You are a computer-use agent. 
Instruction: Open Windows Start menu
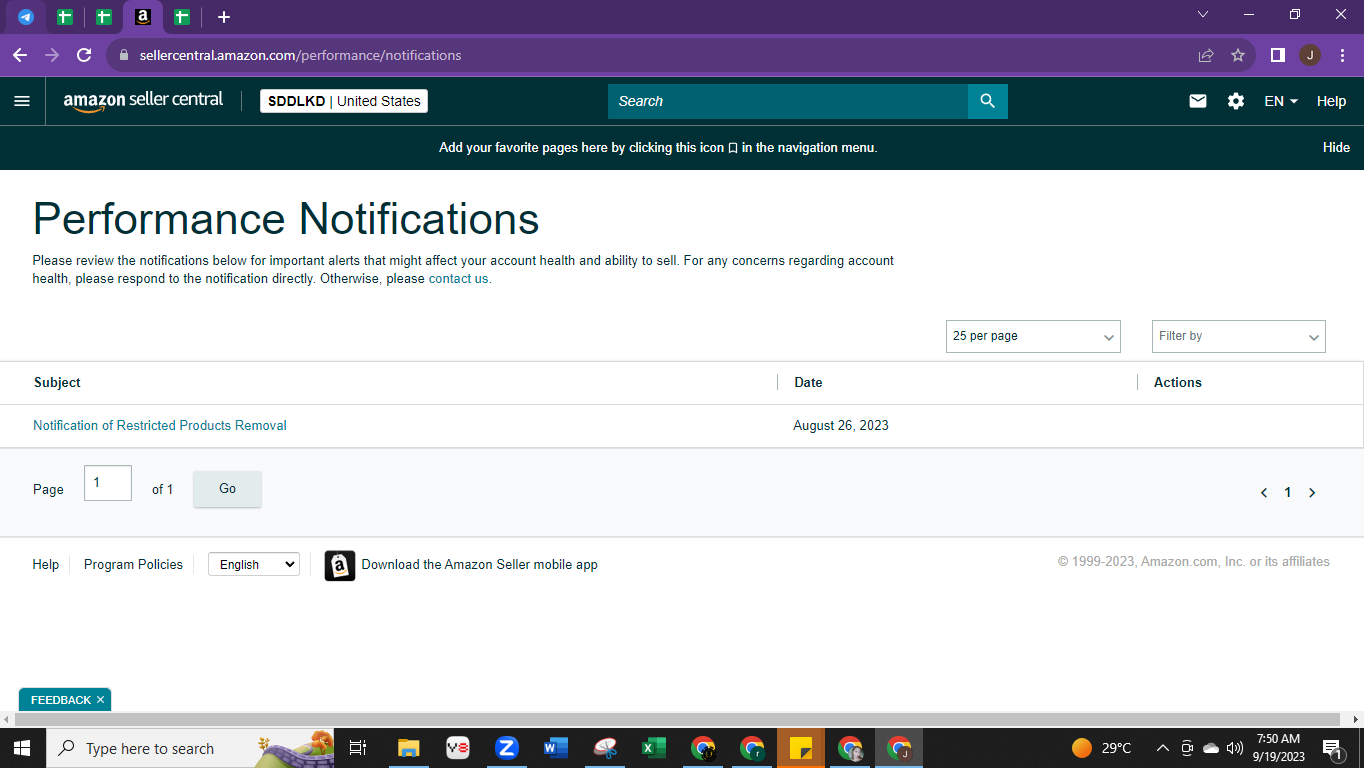(x=21, y=748)
